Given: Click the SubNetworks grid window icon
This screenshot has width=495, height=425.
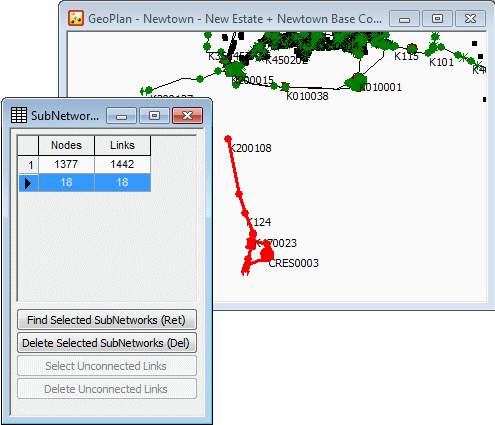Looking at the screenshot, I should 19,115.
